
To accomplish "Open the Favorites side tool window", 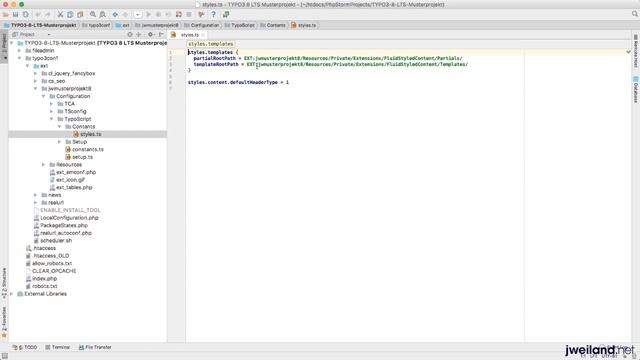I will (x=4, y=322).
